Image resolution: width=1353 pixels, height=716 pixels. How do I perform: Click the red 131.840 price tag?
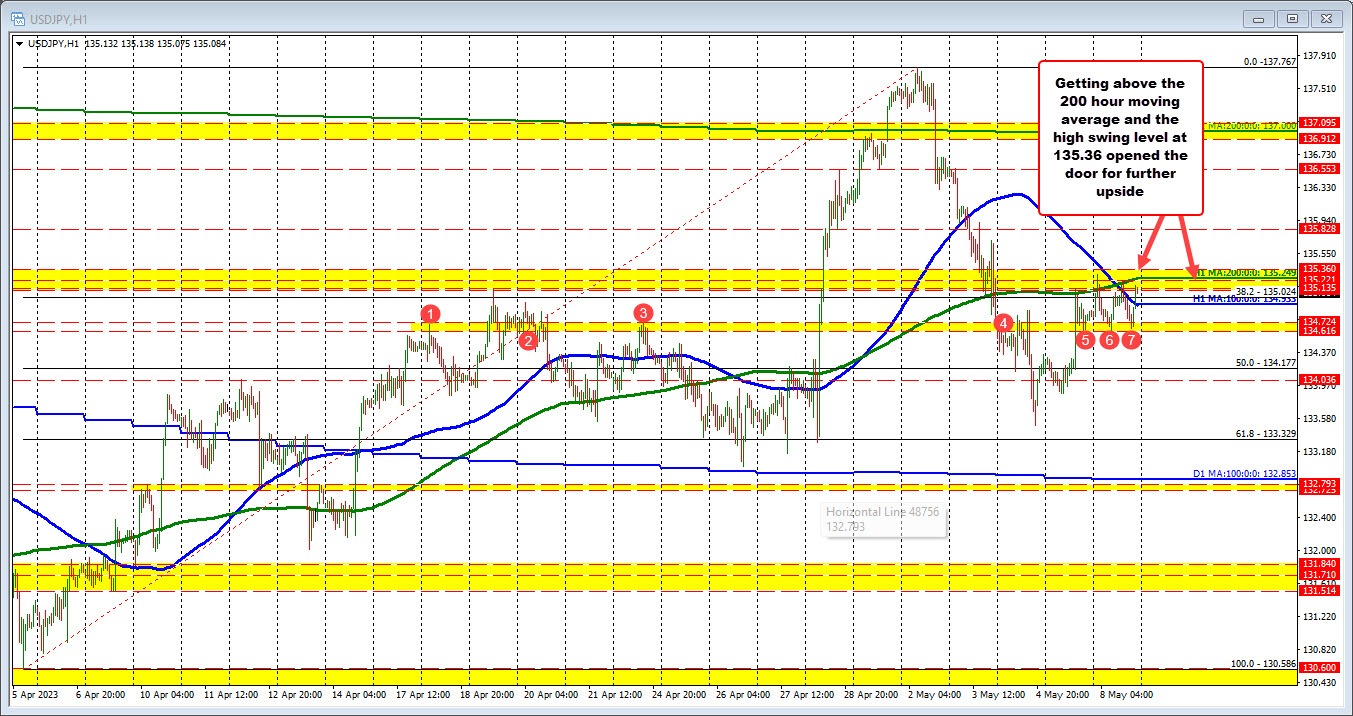click(x=1321, y=564)
